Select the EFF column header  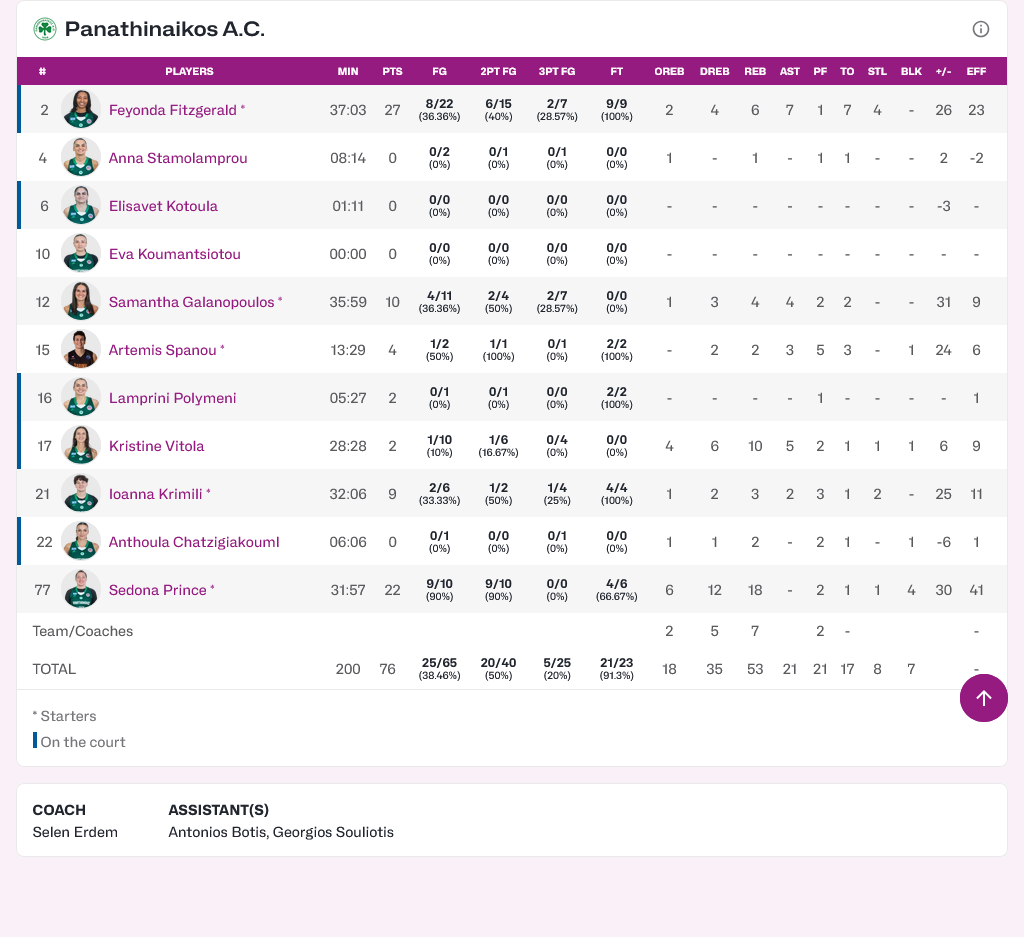pos(976,72)
